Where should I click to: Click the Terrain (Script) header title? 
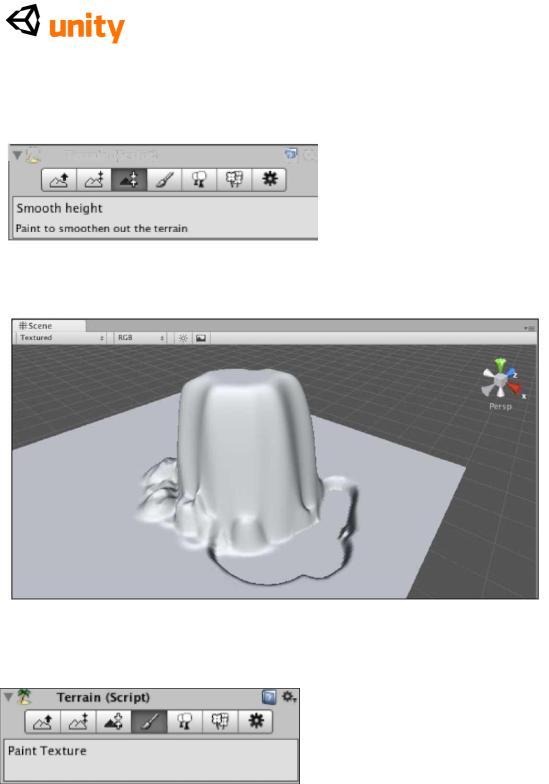pos(103,698)
